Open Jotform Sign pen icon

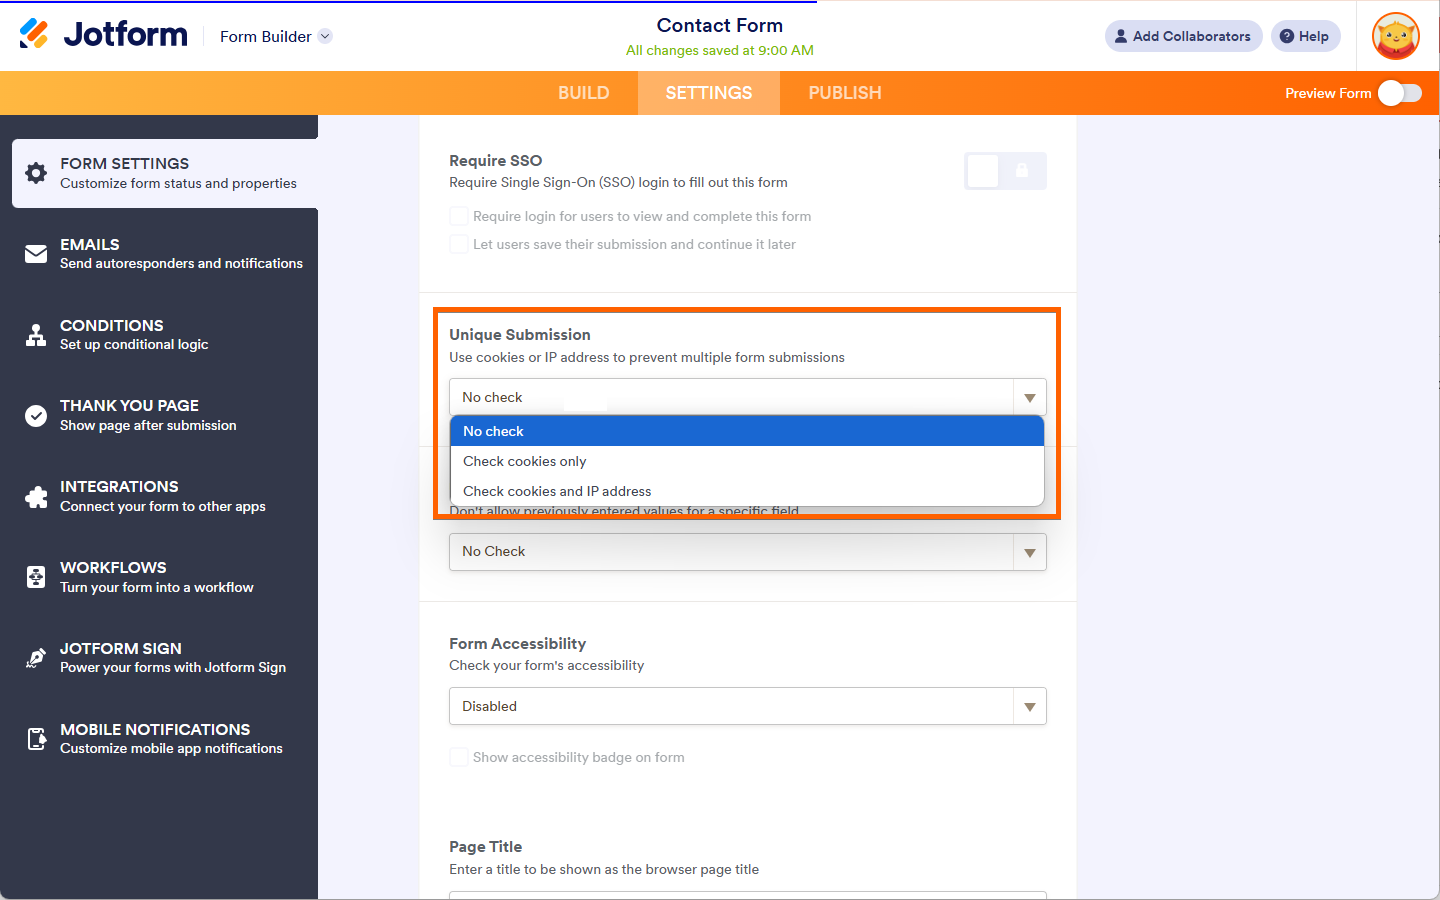coord(36,658)
